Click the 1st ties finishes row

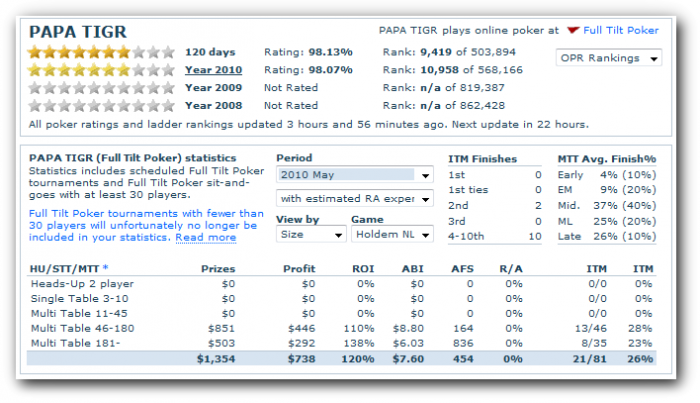tap(495, 190)
